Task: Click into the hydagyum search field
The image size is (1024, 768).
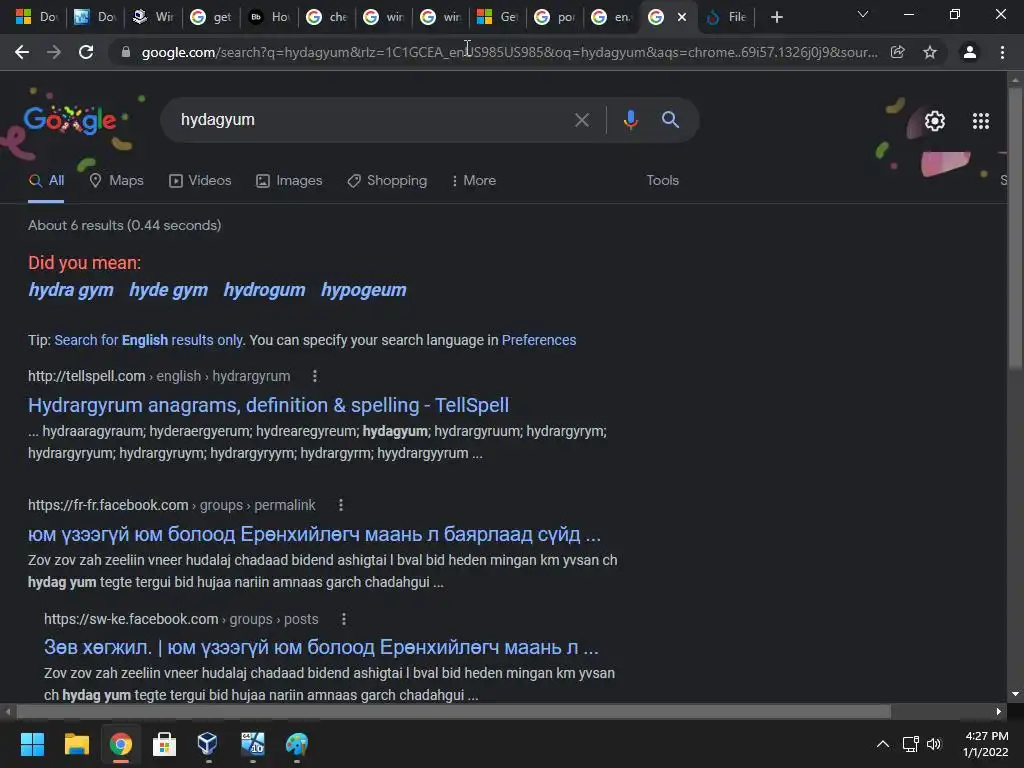Action: 372,120
